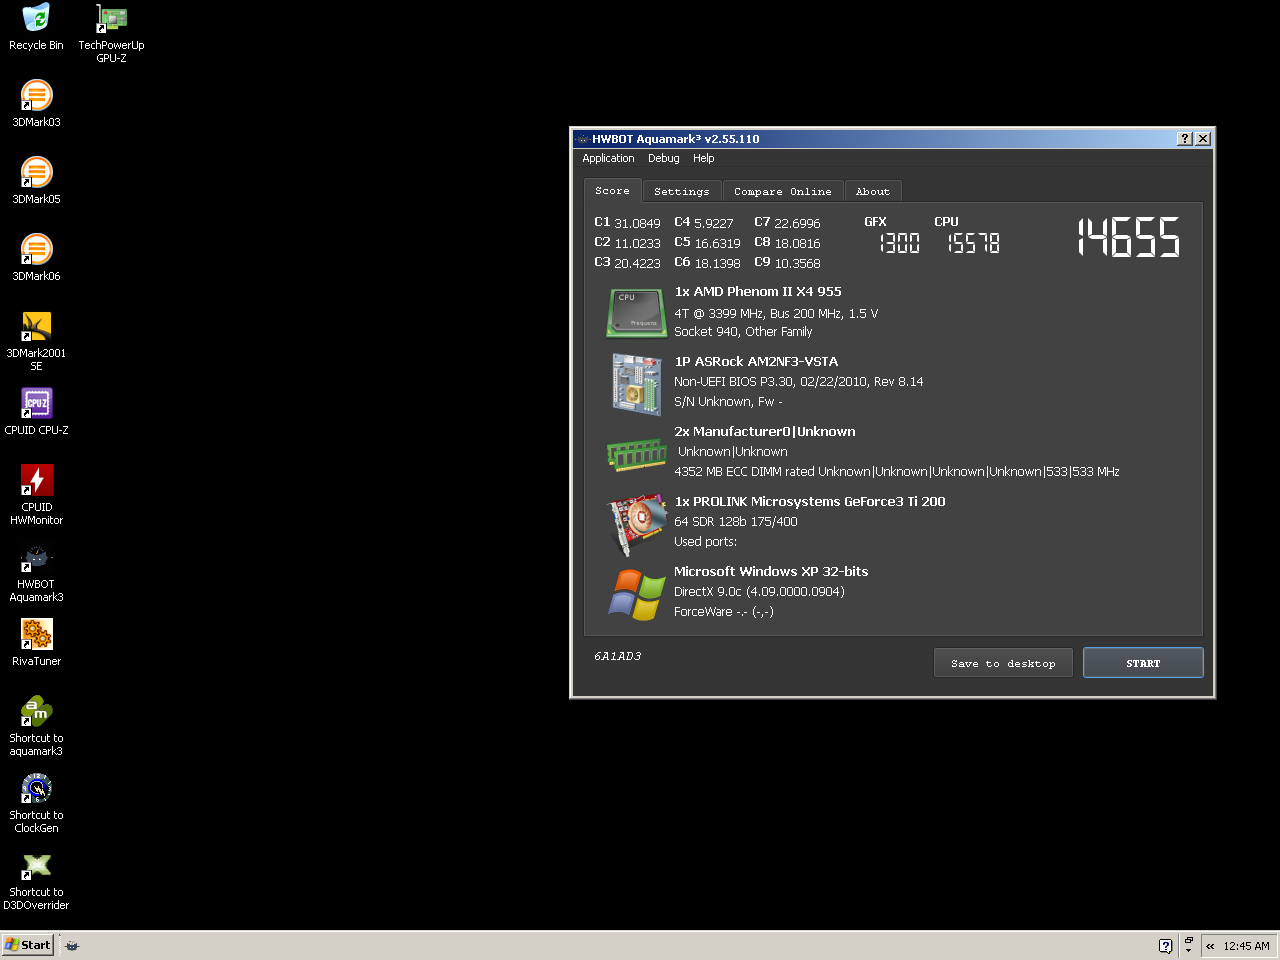Select the Shortcut to ClockGen icon

tap(36, 803)
